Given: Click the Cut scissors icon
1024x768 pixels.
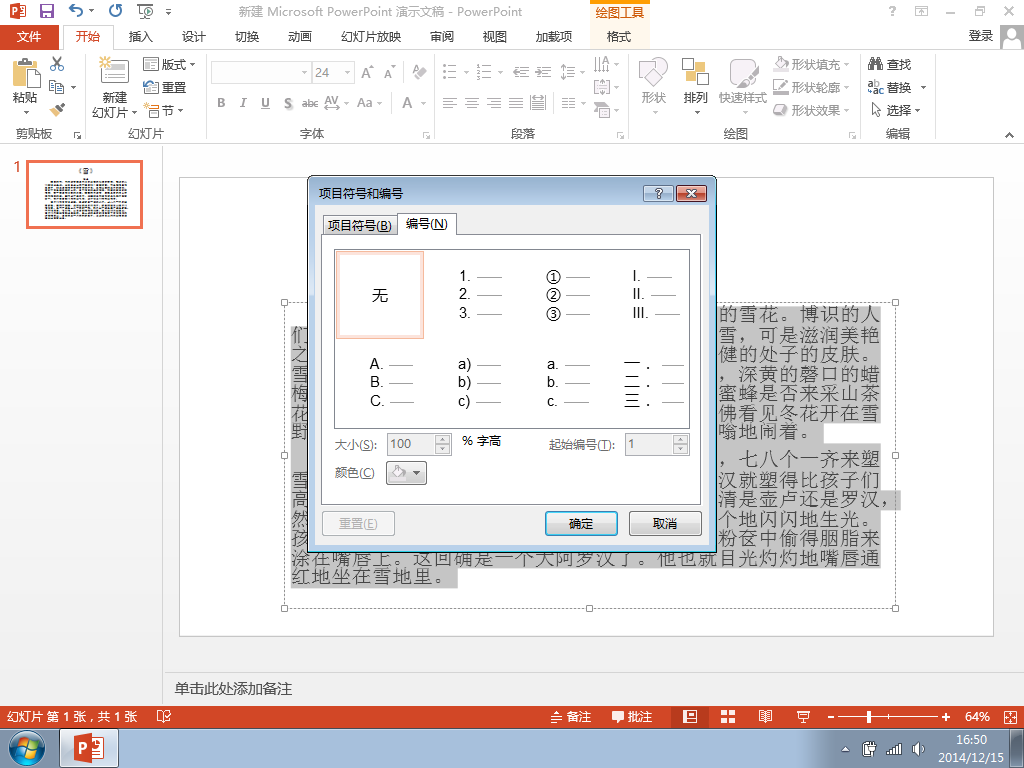Looking at the screenshot, I should [57, 63].
